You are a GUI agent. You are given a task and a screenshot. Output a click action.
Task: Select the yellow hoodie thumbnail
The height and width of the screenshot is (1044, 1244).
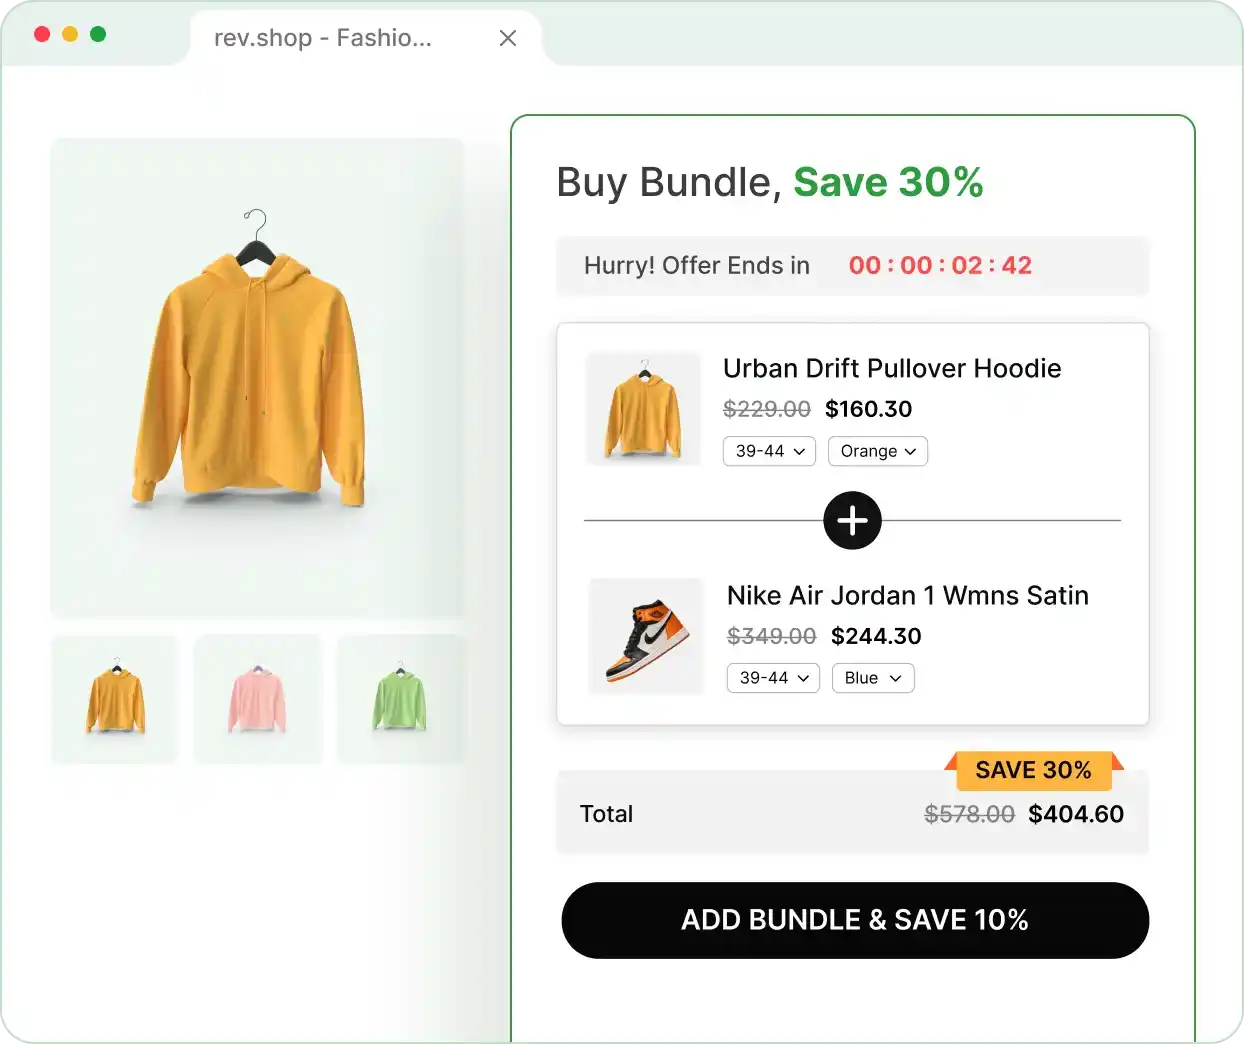(x=114, y=698)
